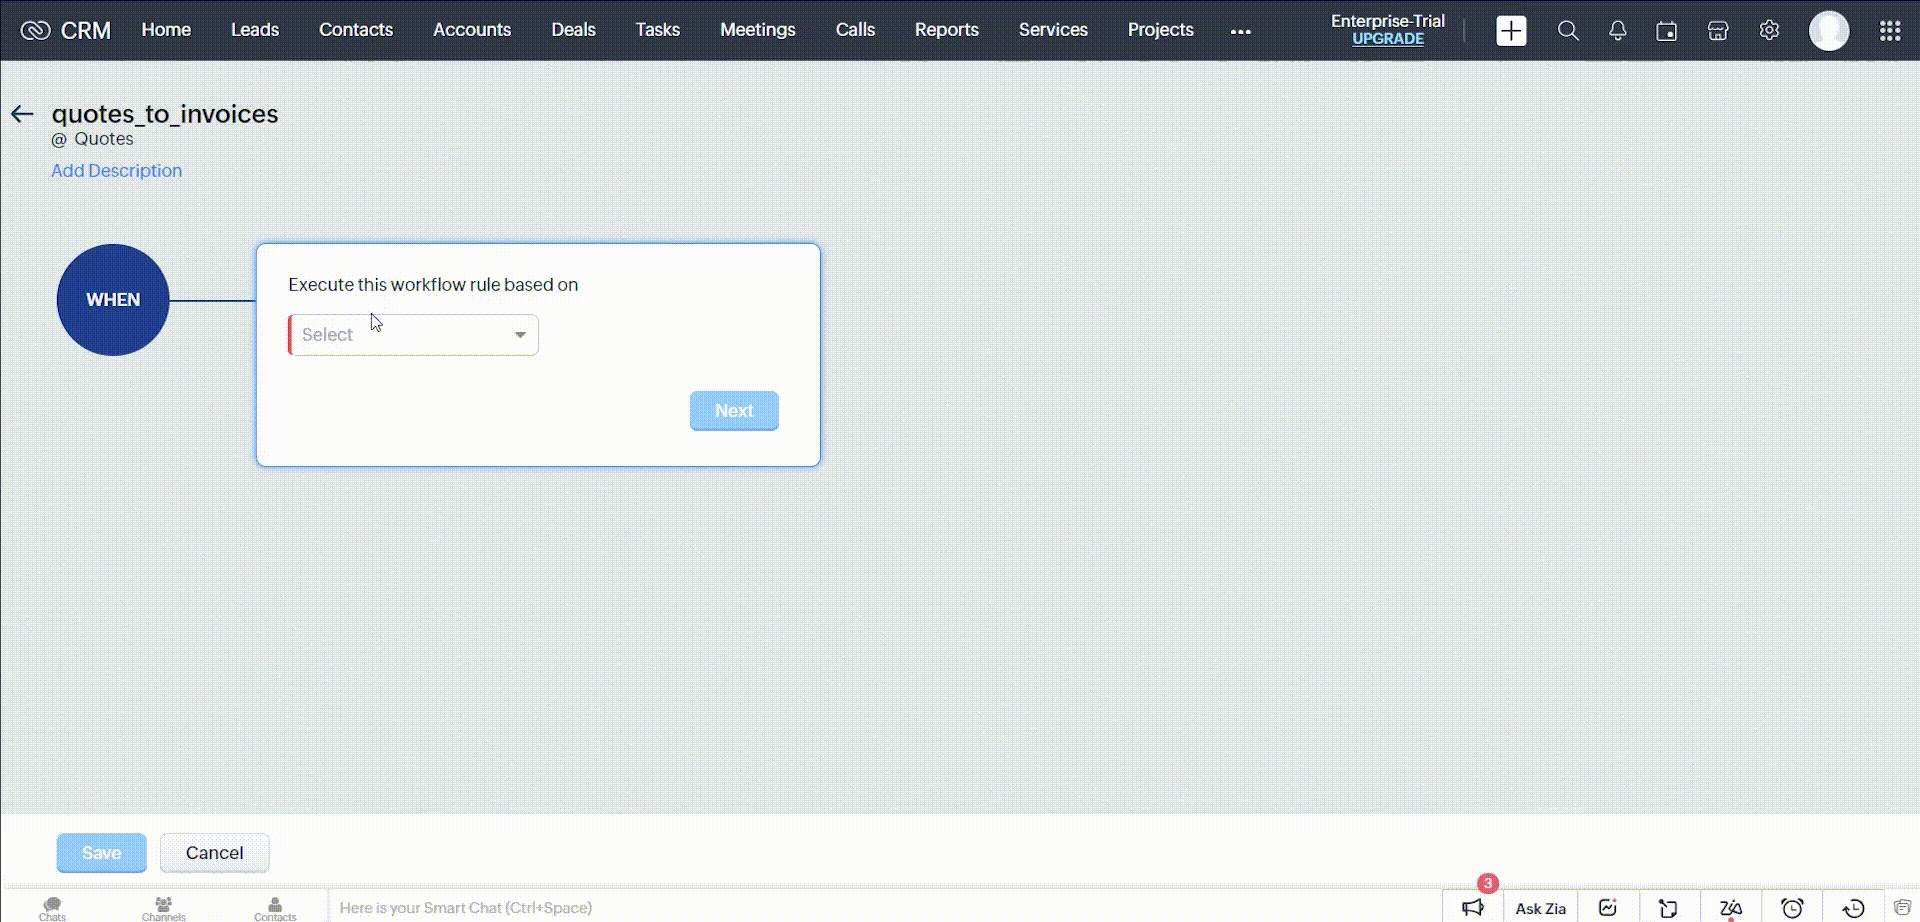This screenshot has height=922, width=1920.
Task: Open the notifications bell
Action: point(1617,31)
